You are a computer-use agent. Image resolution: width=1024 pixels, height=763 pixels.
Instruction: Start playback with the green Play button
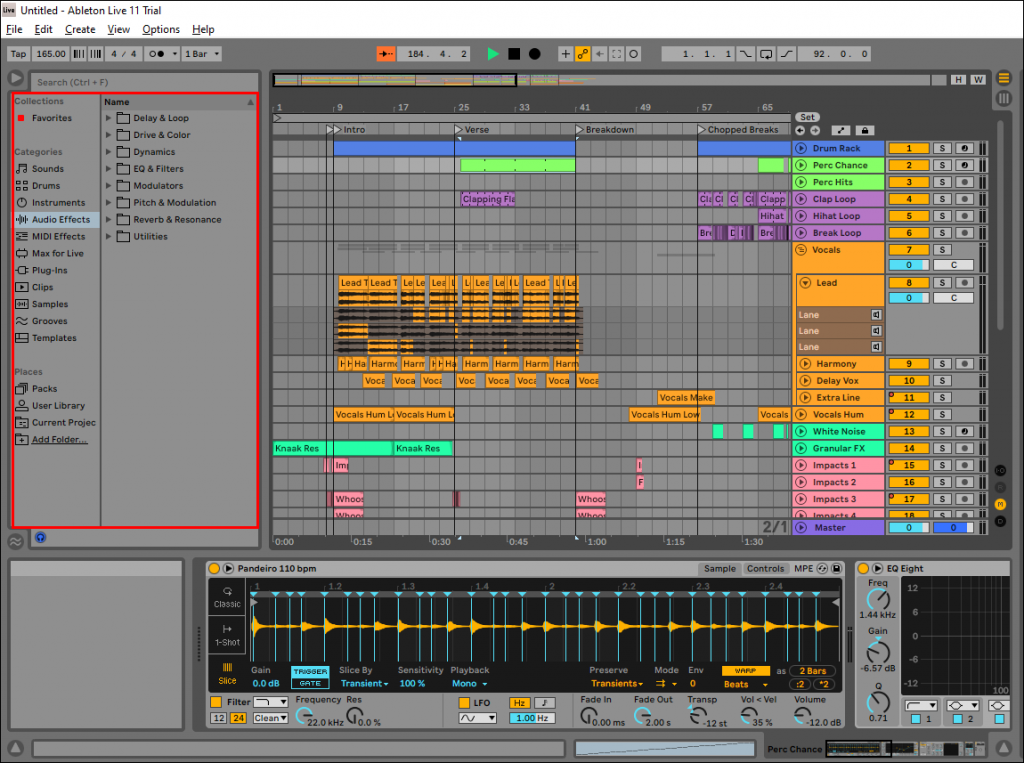(x=493, y=54)
